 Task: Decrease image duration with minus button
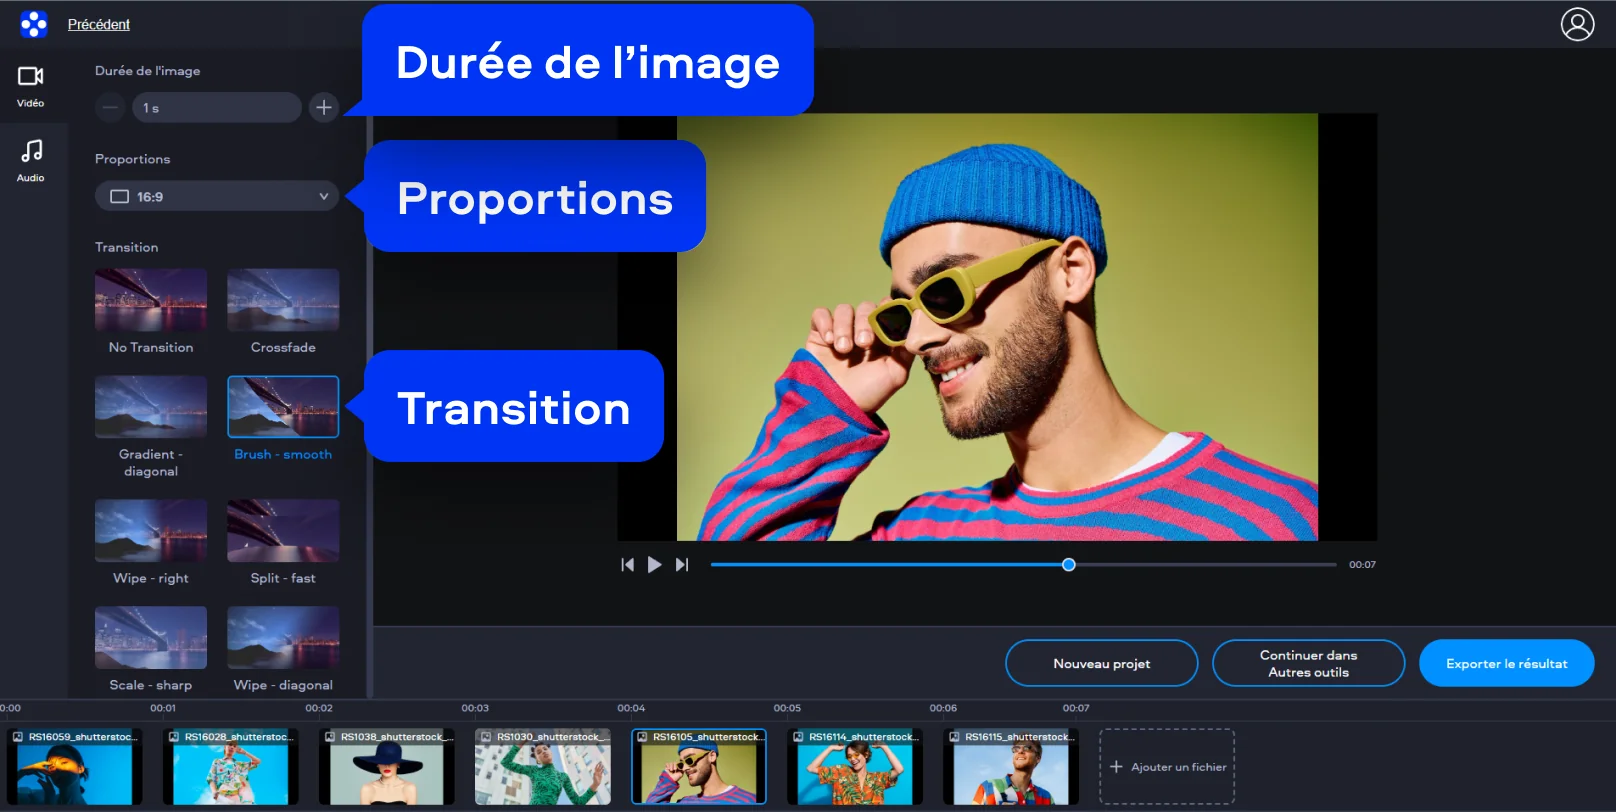click(110, 107)
